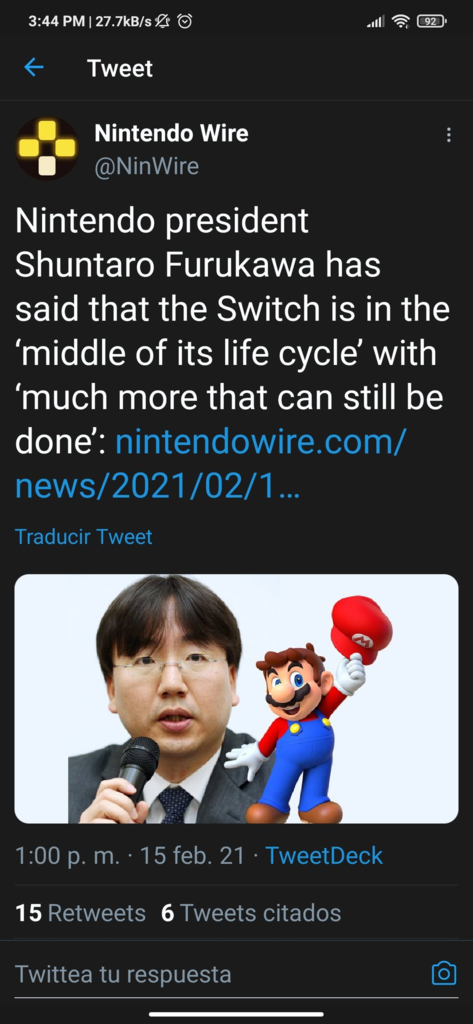The width and height of the screenshot is (473, 1024).
Task: Open the Furukawa and Mario image
Action: point(236,699)
